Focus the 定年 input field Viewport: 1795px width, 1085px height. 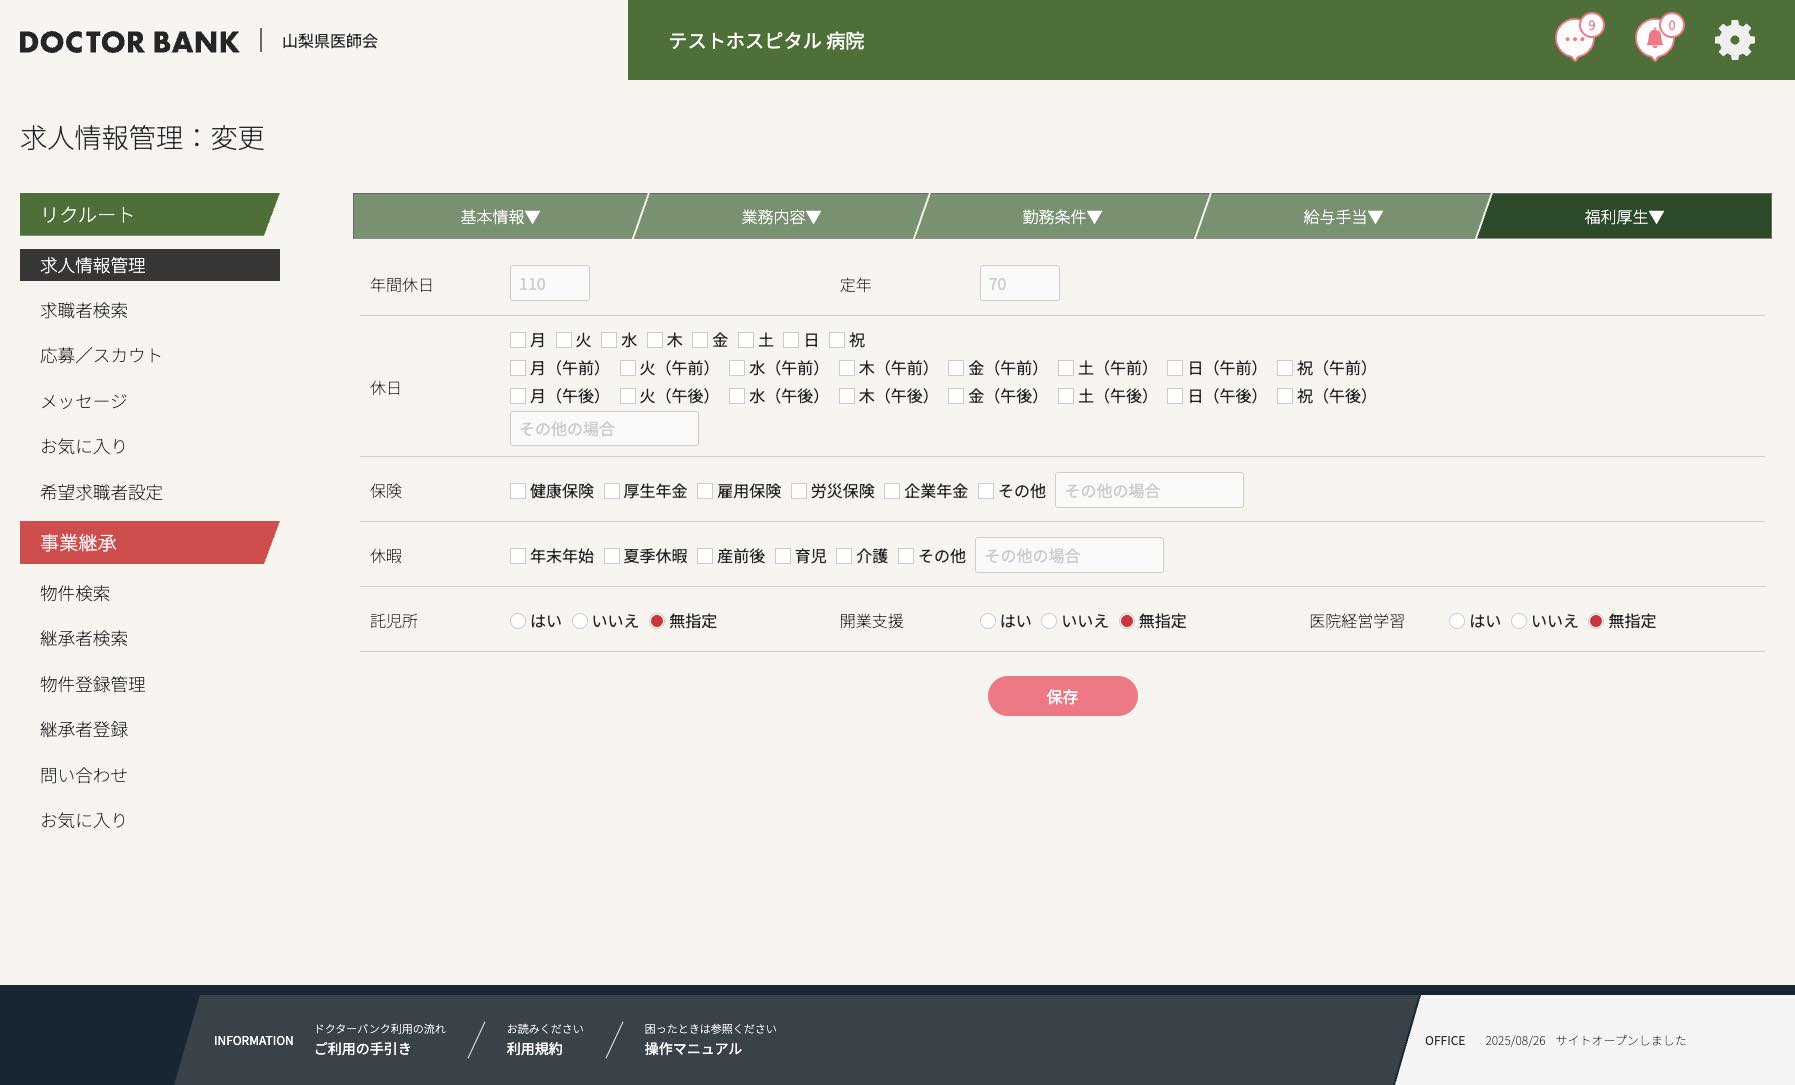1019,284
